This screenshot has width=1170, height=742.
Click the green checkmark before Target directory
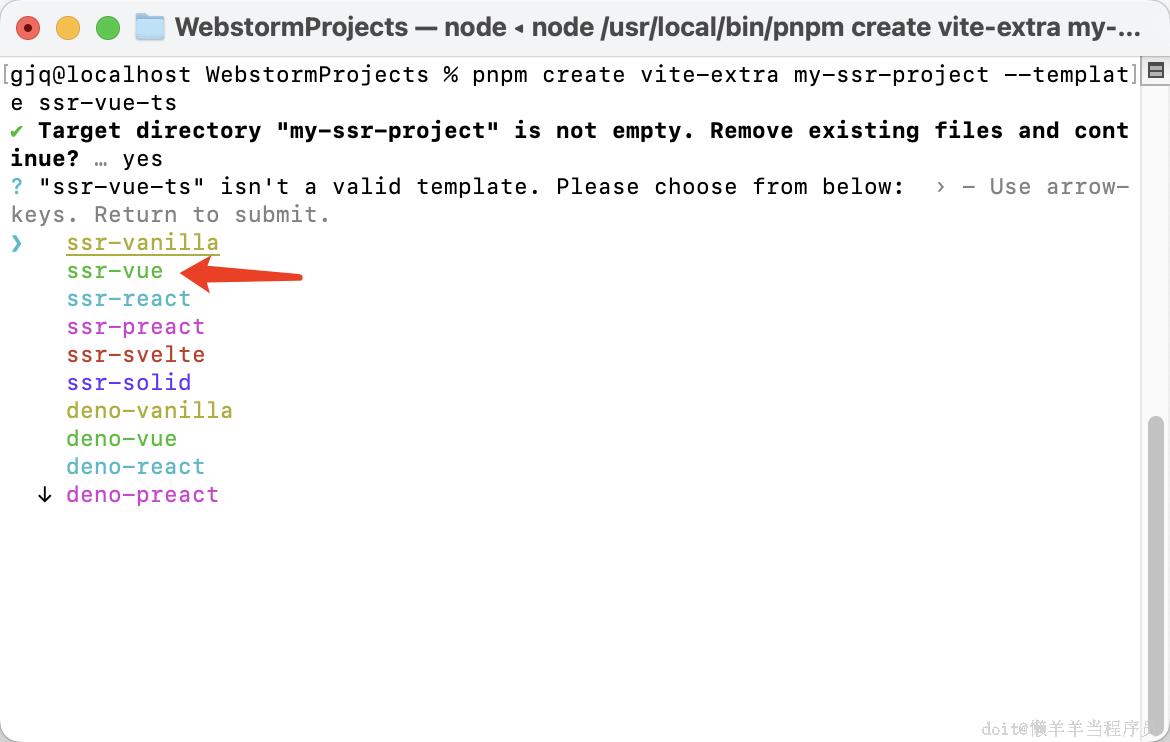16,131
